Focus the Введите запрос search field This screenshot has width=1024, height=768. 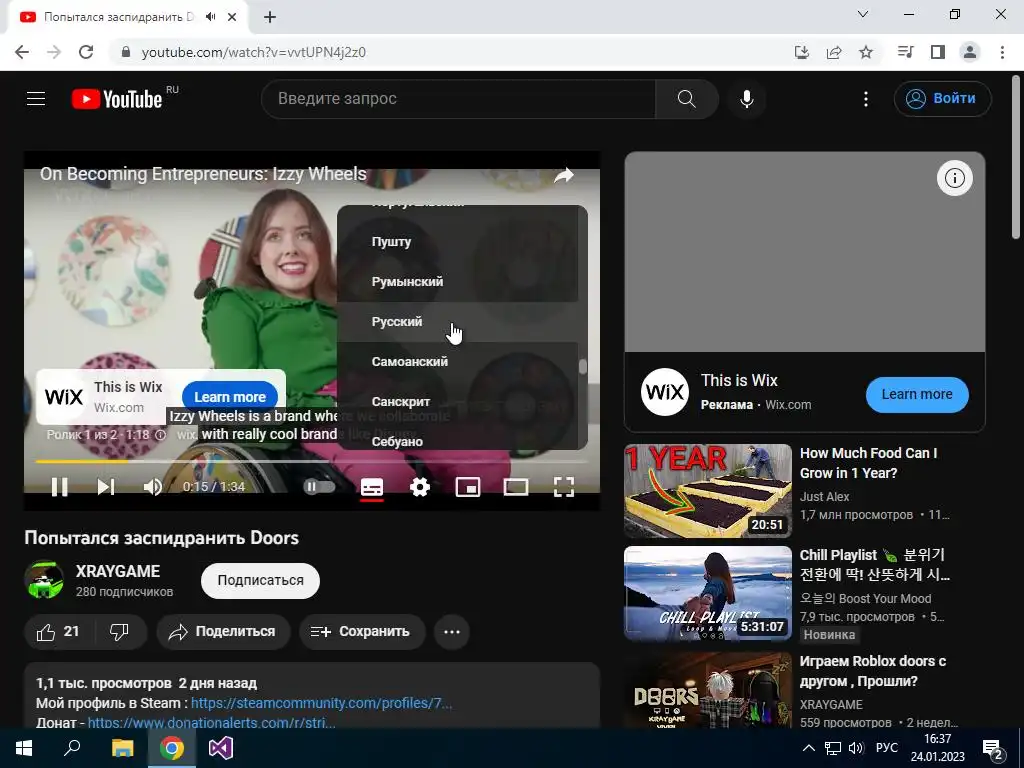click(458, 99)
